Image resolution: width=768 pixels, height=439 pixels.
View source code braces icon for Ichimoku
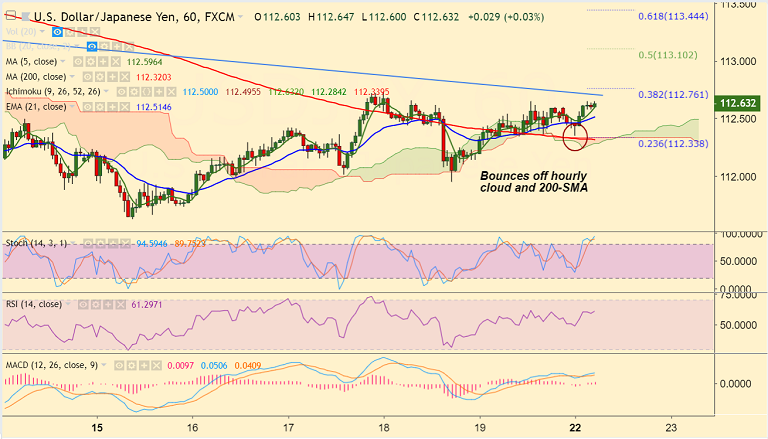coord(146,92)
